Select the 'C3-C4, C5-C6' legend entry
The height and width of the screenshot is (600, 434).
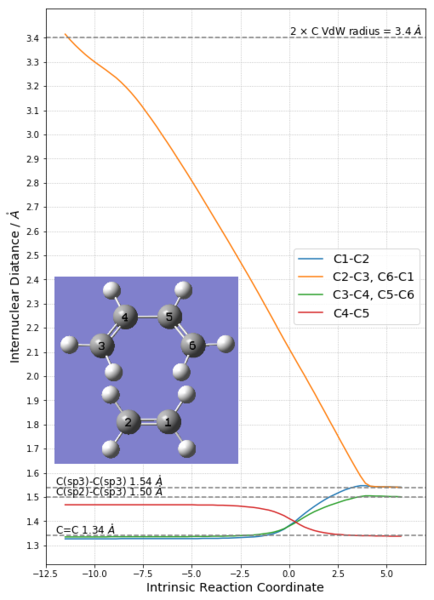click(x=374, y=295)
